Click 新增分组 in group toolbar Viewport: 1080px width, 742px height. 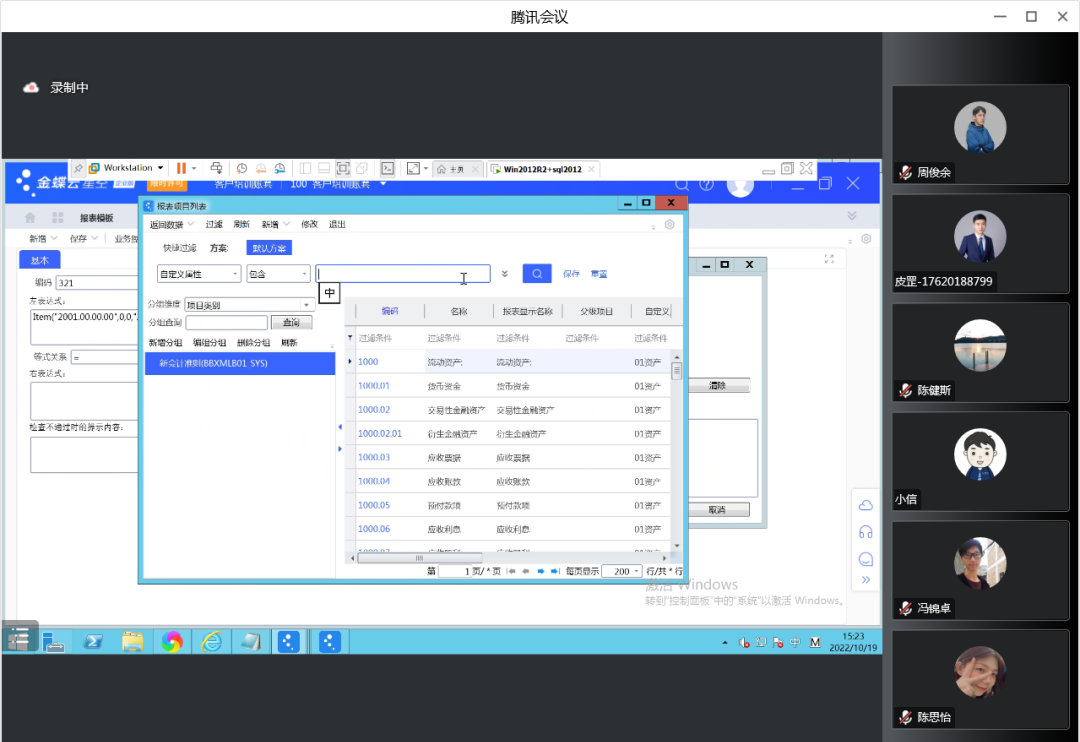(x=165, y=342)
